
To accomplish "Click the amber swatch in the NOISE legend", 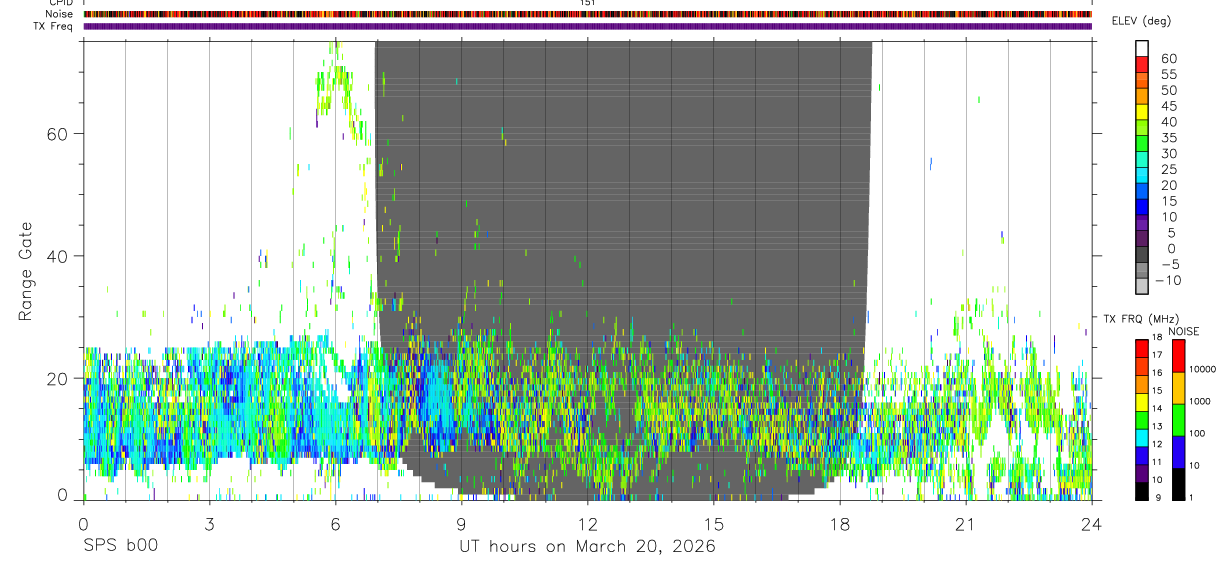I will tap(1178, 387).
